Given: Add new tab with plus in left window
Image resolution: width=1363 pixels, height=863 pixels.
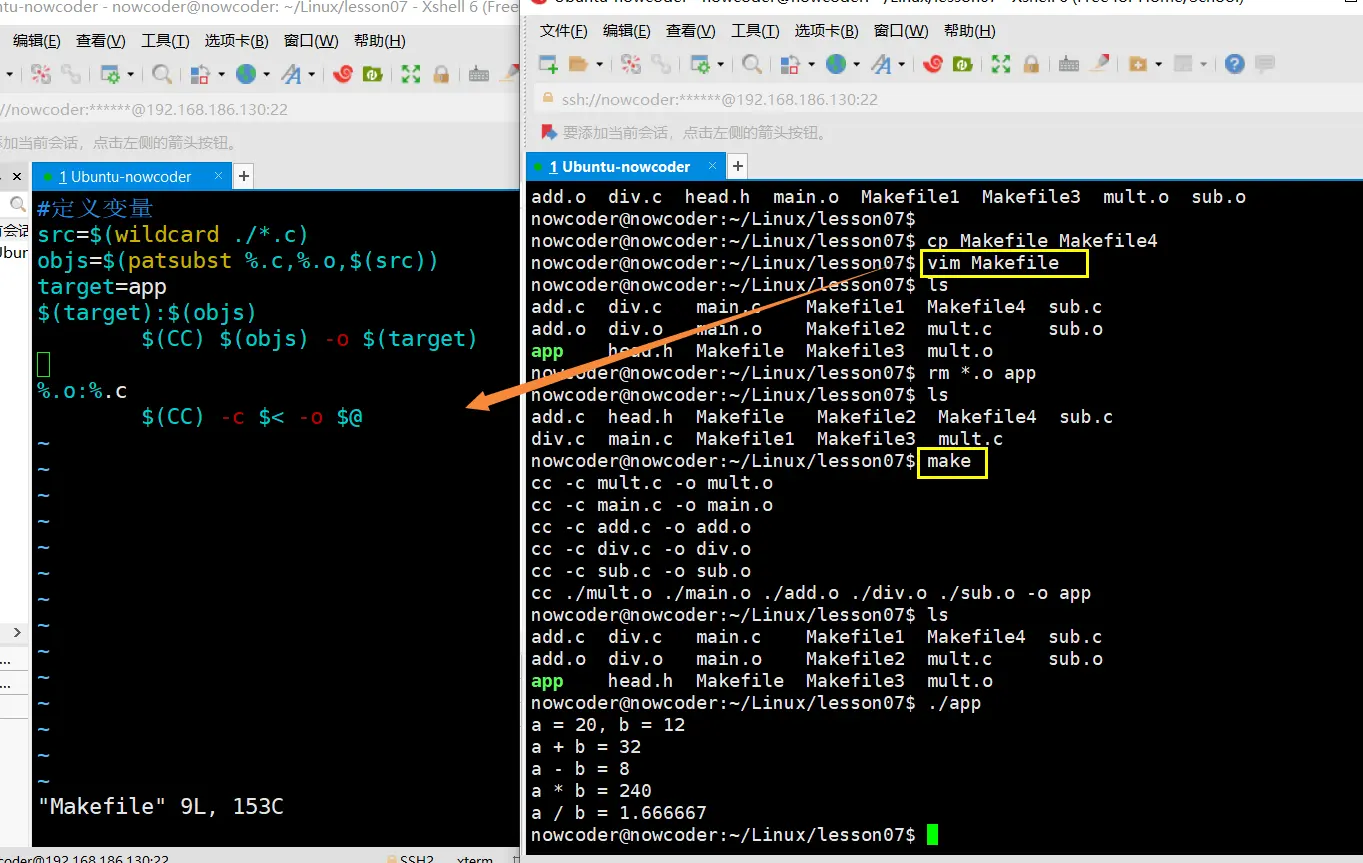Looking at the screenshot, I should click(x=244, y=177).
